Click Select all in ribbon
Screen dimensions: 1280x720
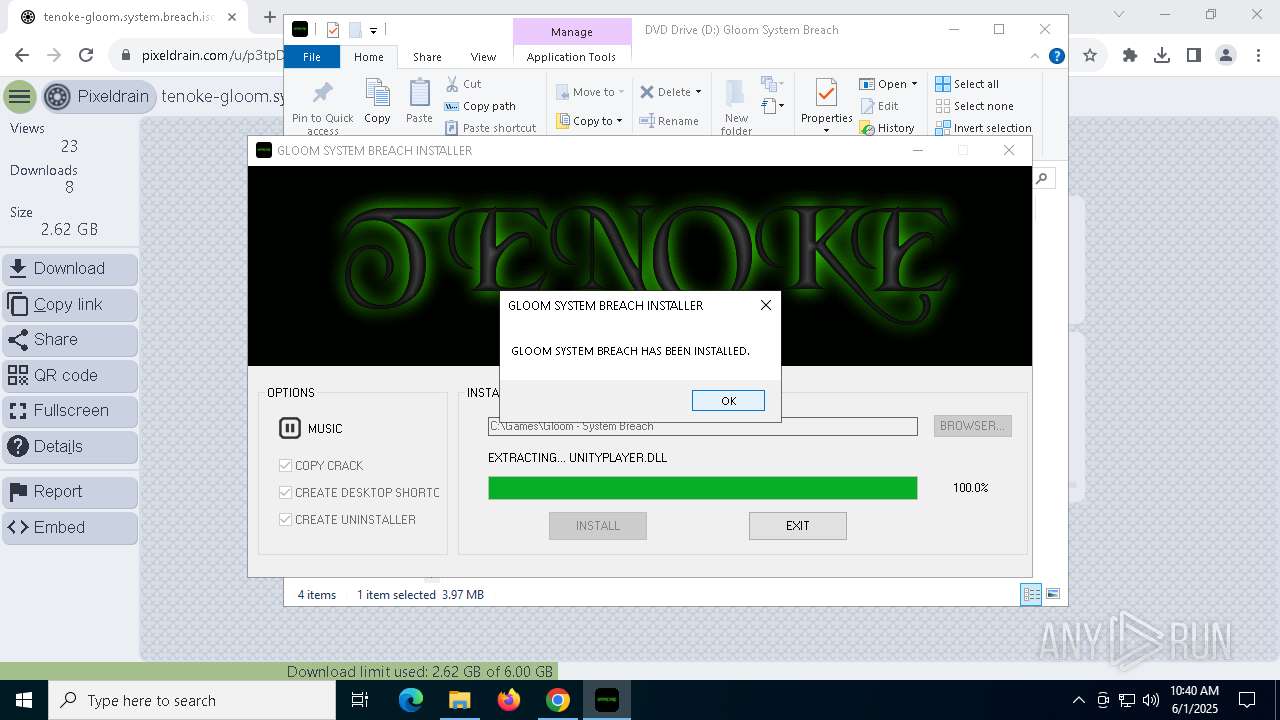tap(967, 84)
